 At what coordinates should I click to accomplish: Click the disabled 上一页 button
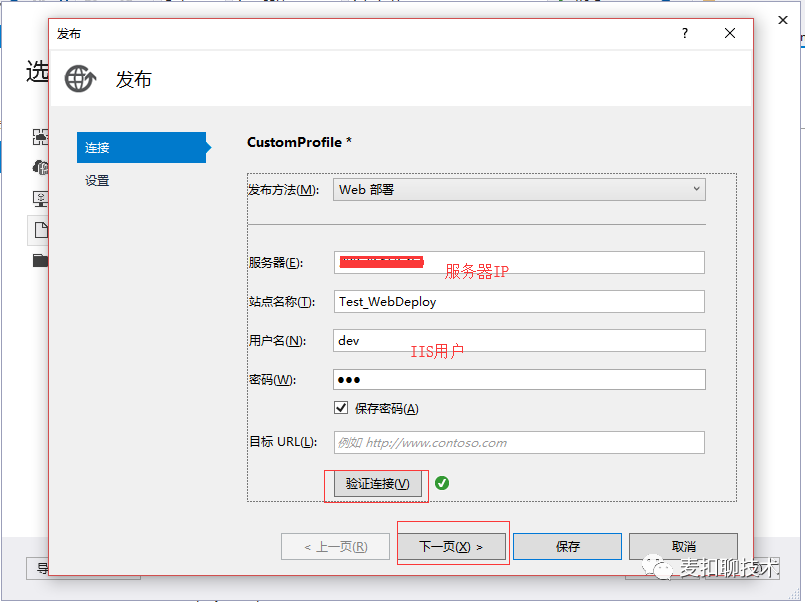335,547
